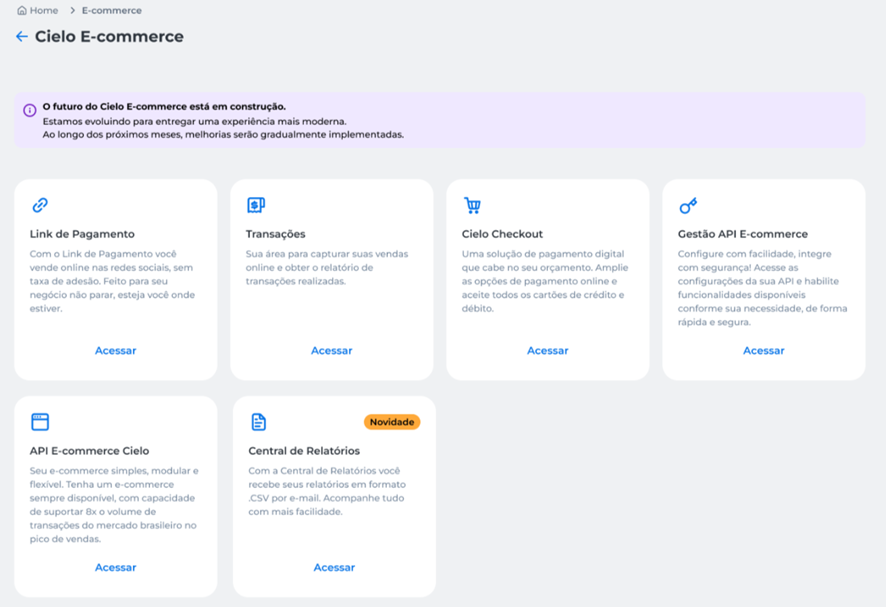Click the description beginning 'Sua área para capturar'
886x607 pixels.
(327, 267)
